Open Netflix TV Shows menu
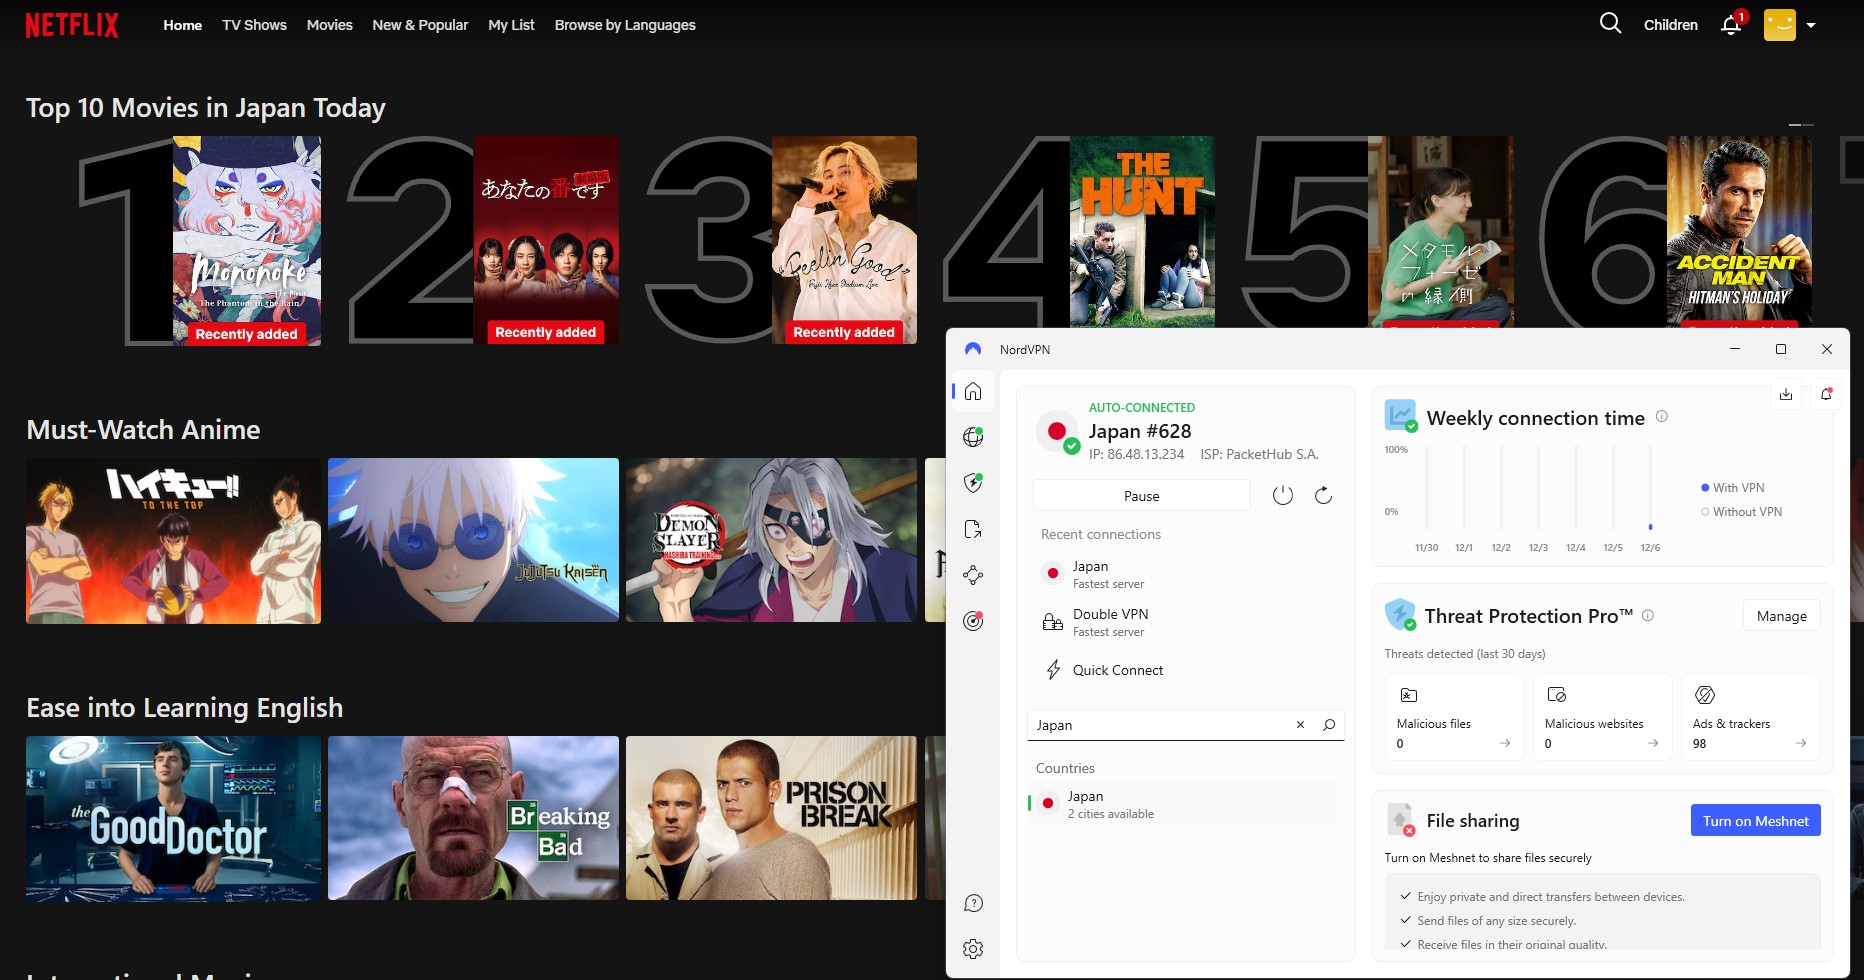The height and width of the screenshot is (980, 1864). [254, 25]
